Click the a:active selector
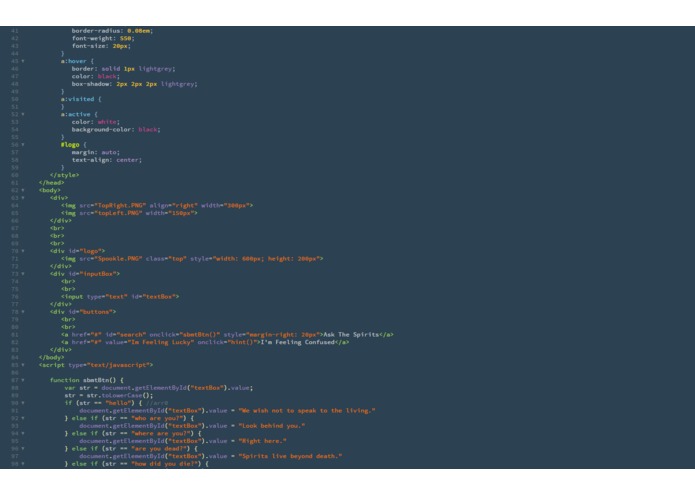The height and width of the screenshot is (494, 695). point(75,114)
